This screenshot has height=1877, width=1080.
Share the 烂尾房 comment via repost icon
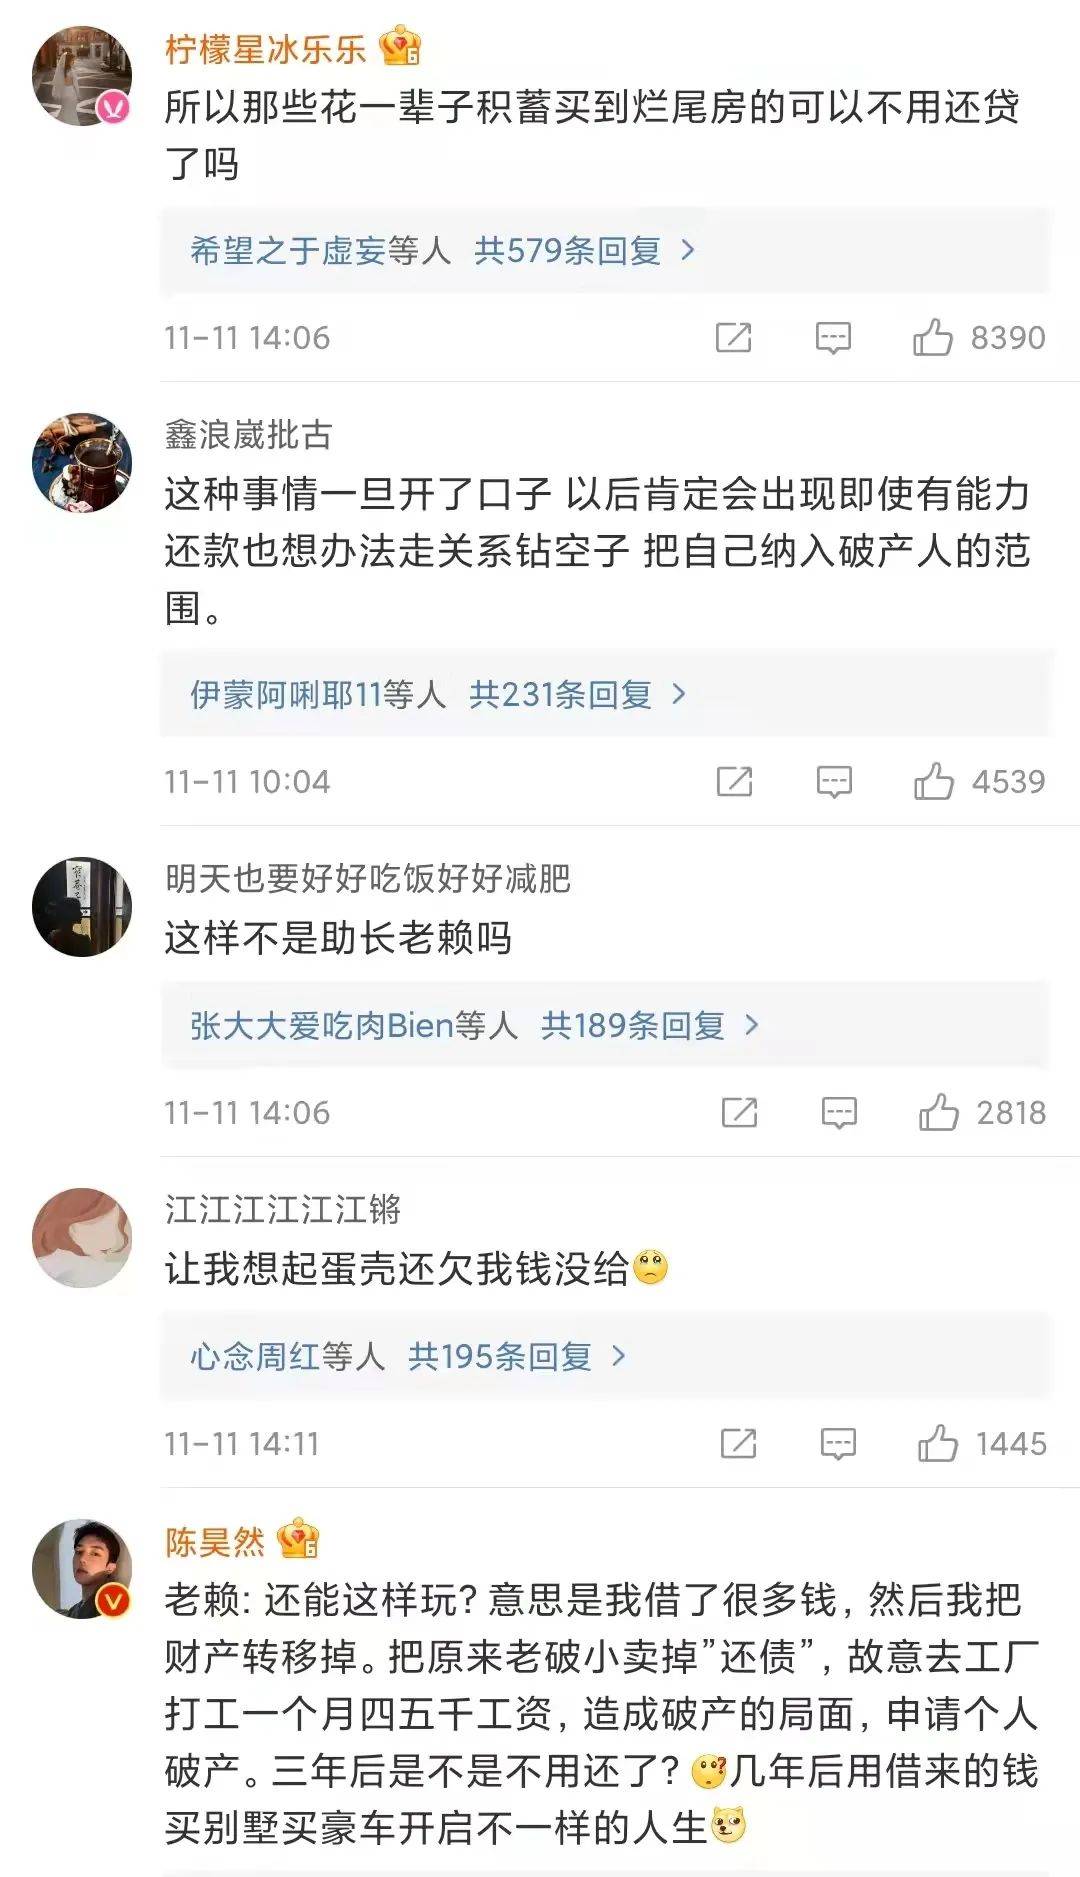click(734, 338)
